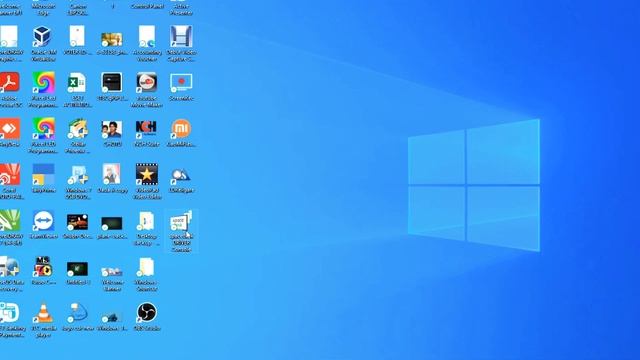Open the orange-lit dark thumbnail beside TeamViewer
The width and height of the screenshot is (640, 360).
click(77, 222)
